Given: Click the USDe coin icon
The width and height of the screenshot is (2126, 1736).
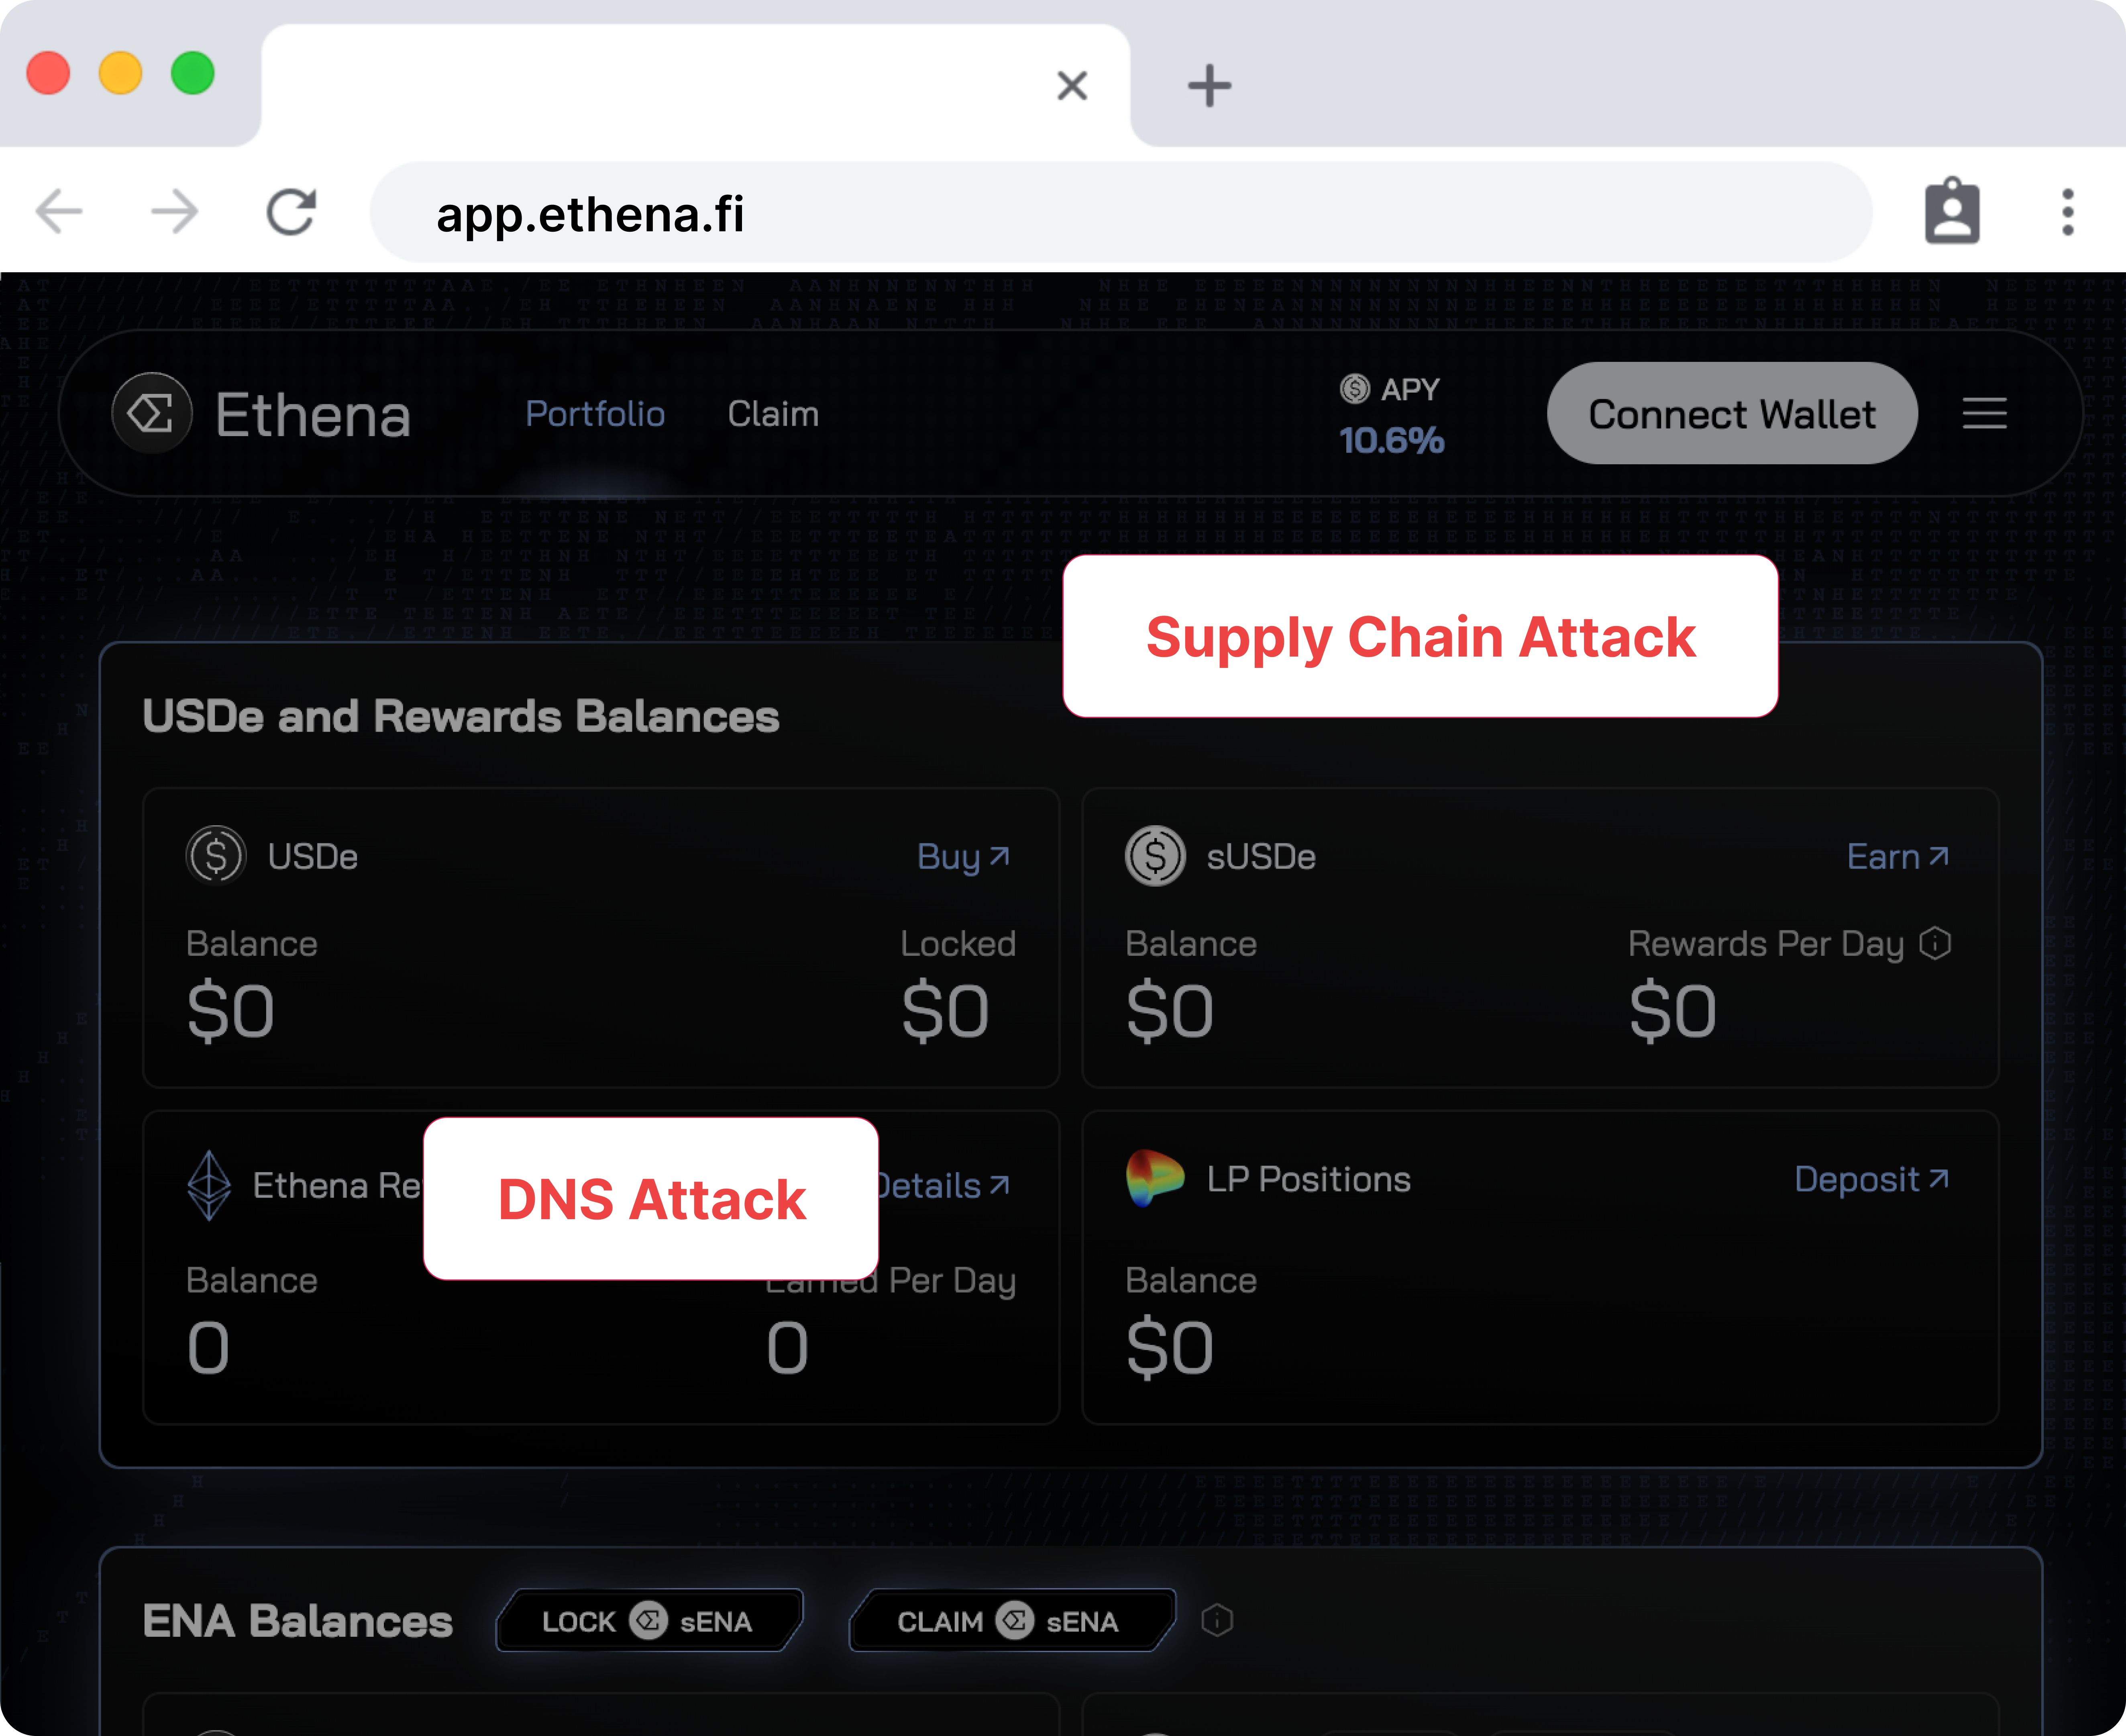Looking at the screenshot, I should 216,856.
